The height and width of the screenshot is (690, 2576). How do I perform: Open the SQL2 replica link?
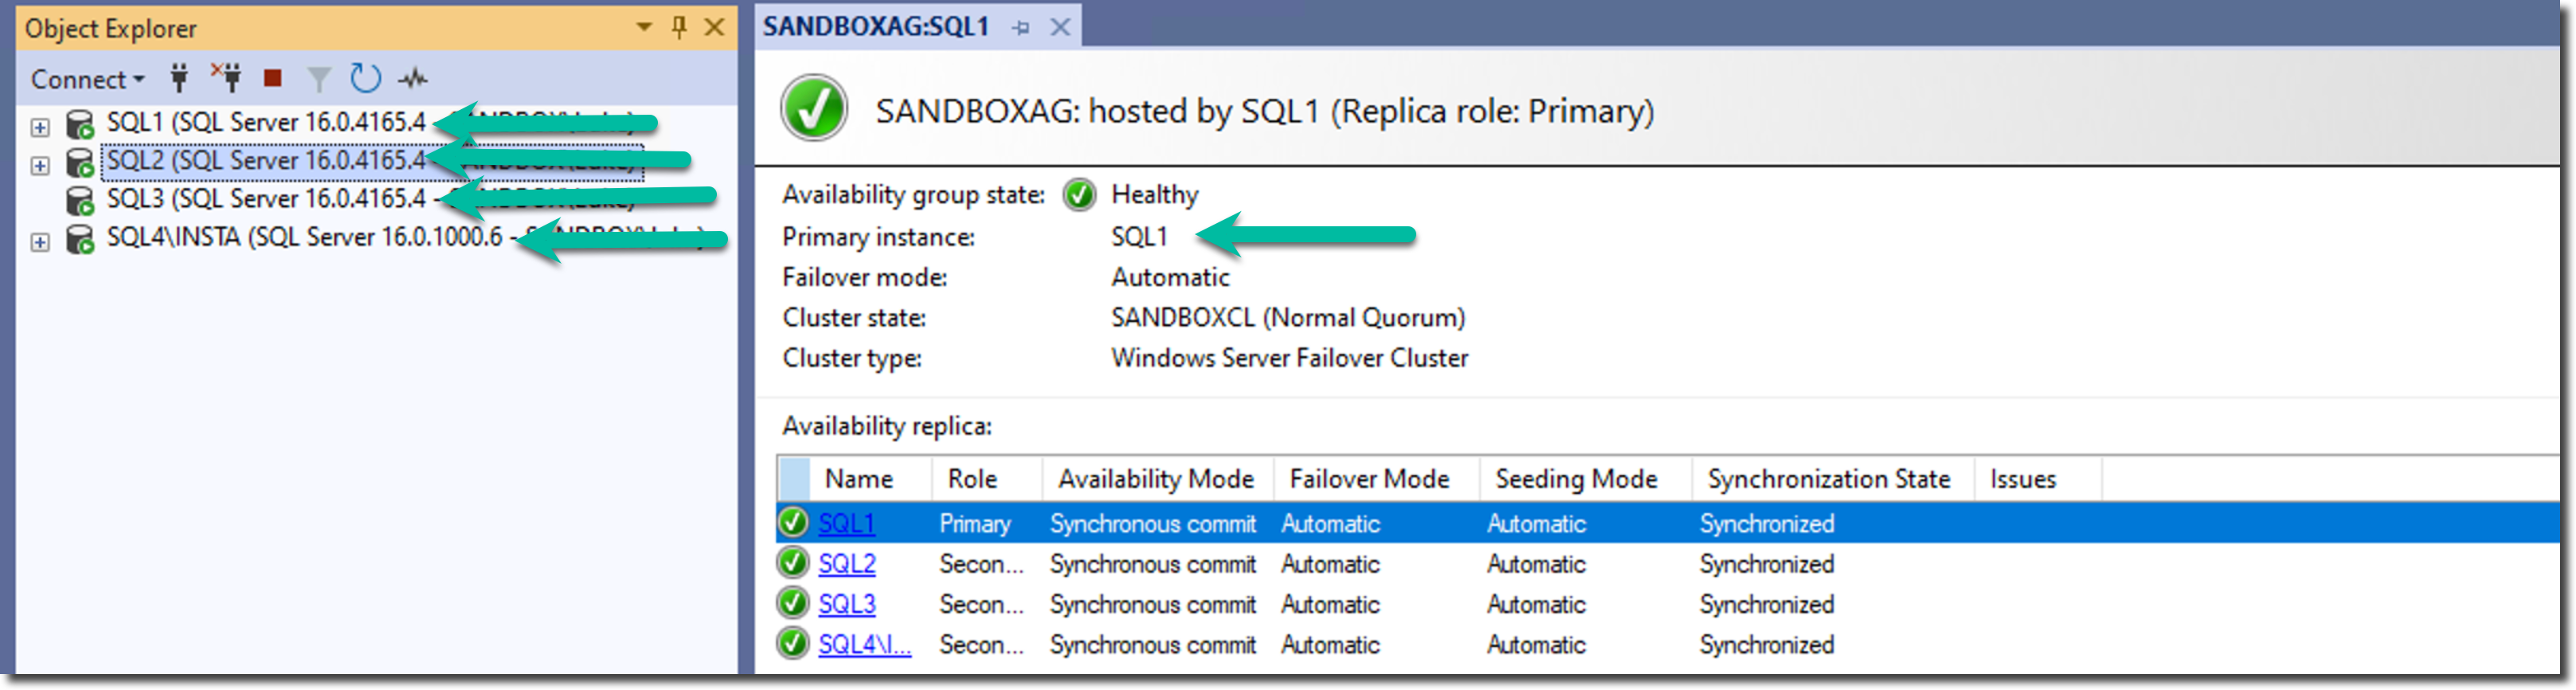coord(846,564)
